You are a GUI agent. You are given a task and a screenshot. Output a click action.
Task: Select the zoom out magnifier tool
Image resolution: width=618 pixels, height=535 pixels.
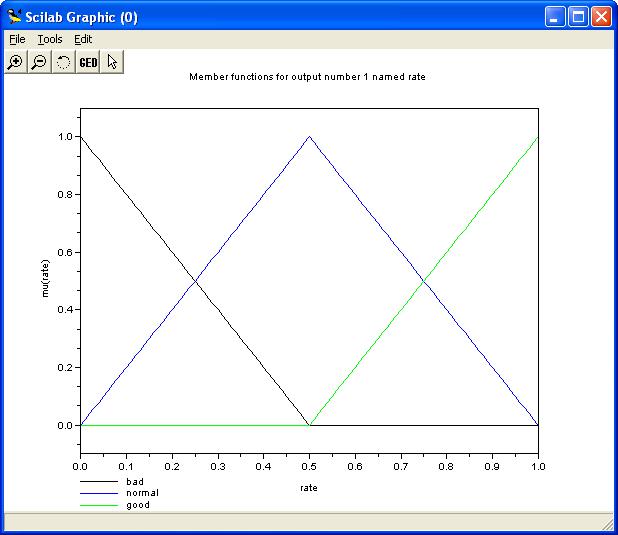click(39, 62)
